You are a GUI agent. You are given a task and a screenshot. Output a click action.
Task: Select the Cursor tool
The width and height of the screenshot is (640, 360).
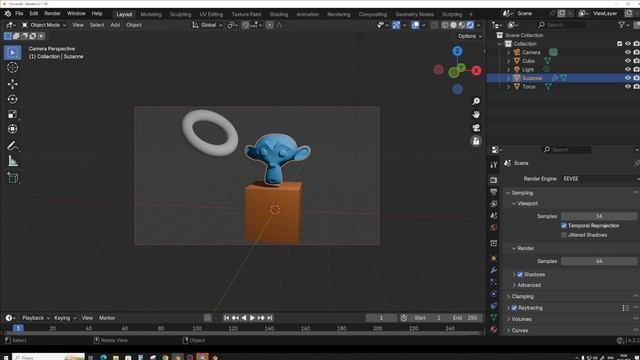point(12,68)
